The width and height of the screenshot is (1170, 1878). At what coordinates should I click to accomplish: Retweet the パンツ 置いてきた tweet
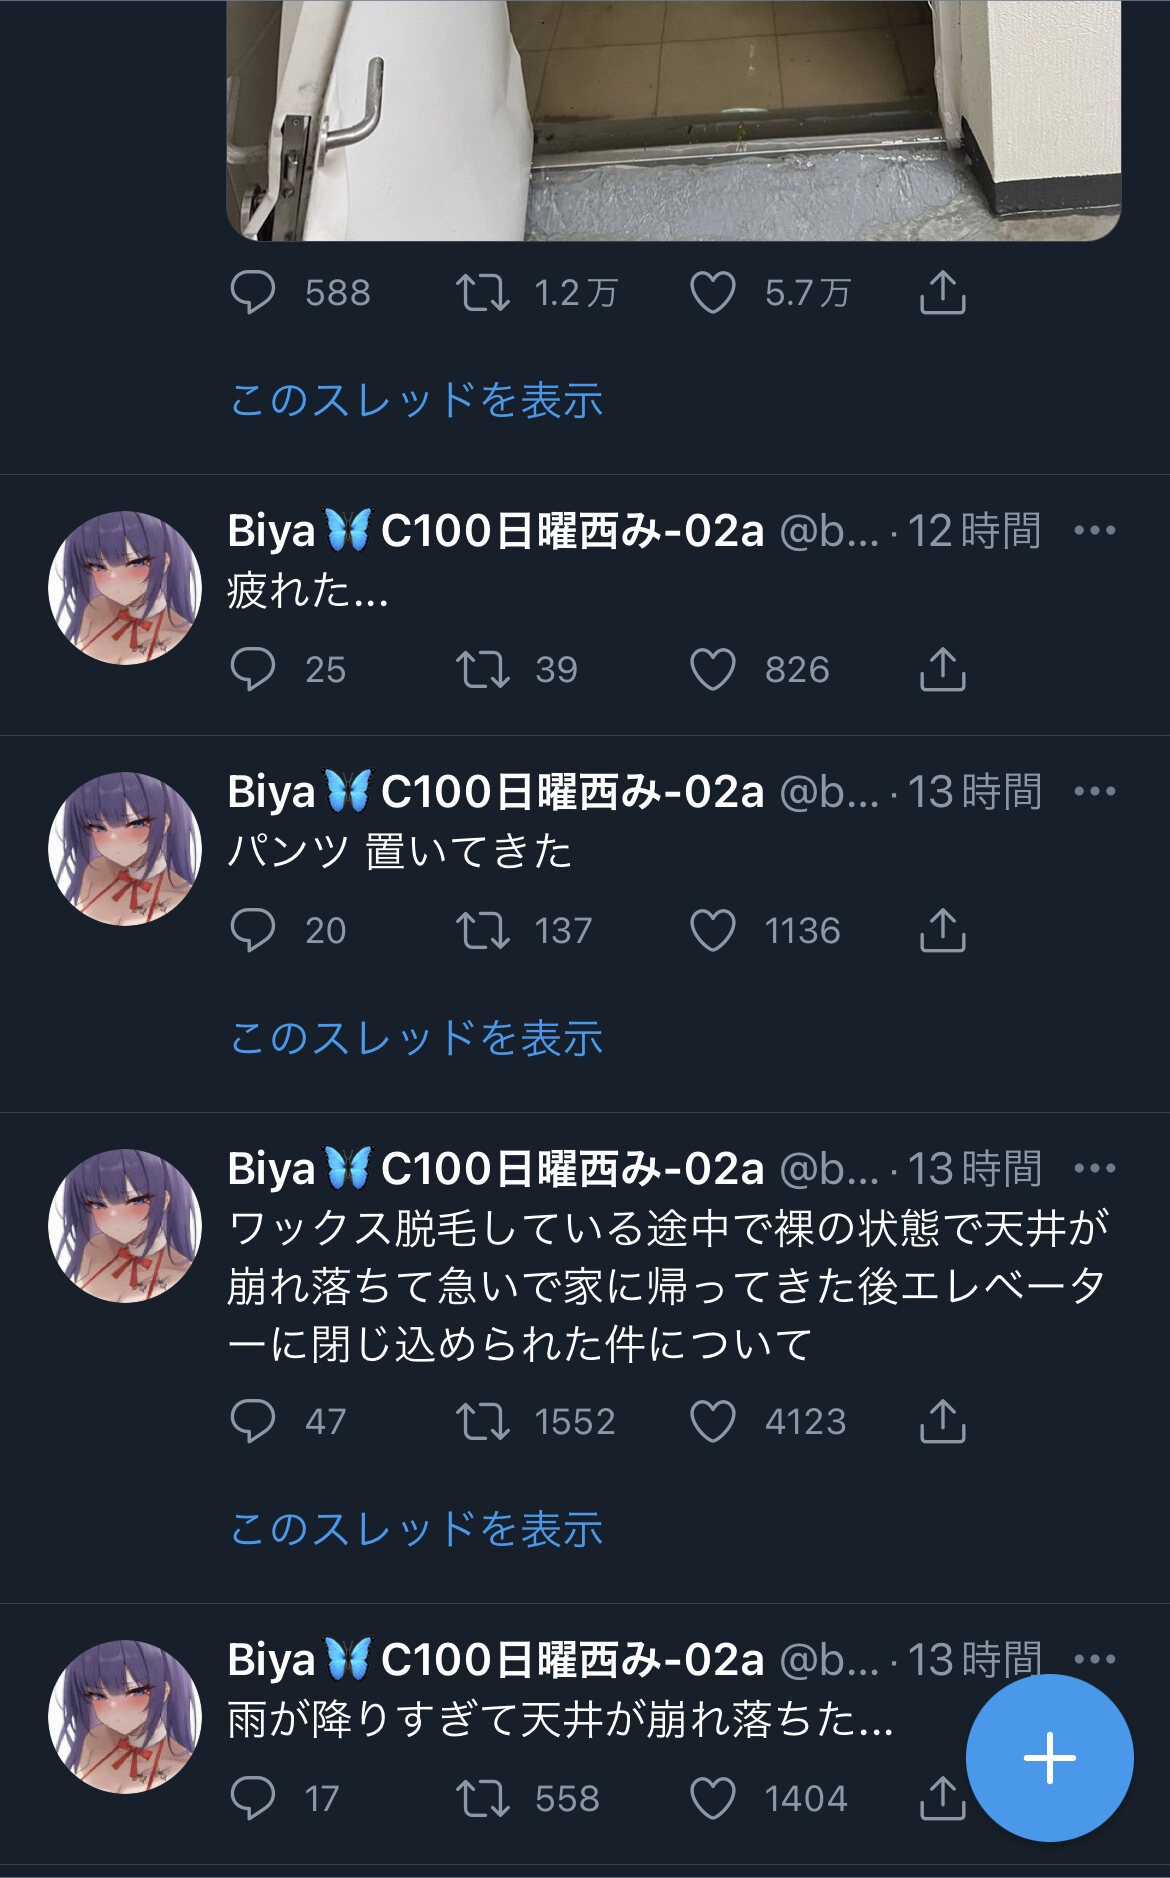(483, 930)
